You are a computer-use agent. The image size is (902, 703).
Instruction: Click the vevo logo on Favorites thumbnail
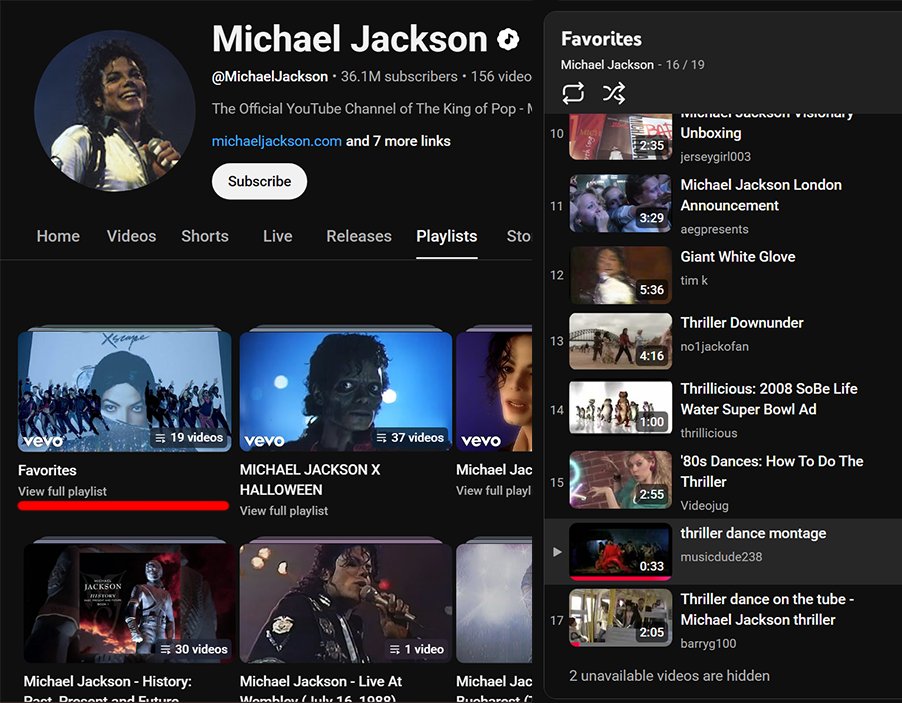(x=42, y=441)
